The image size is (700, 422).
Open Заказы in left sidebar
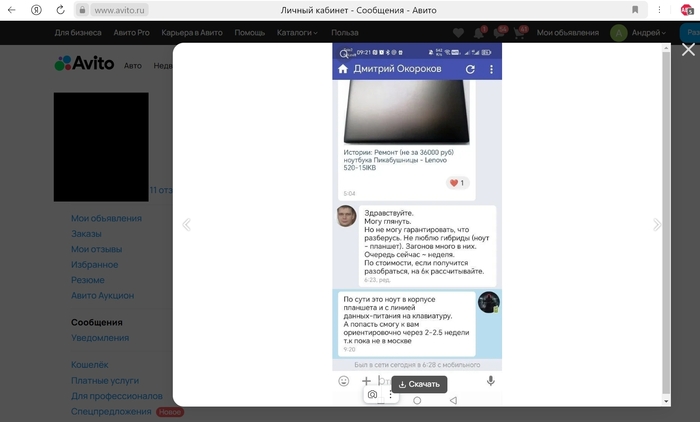86,234
